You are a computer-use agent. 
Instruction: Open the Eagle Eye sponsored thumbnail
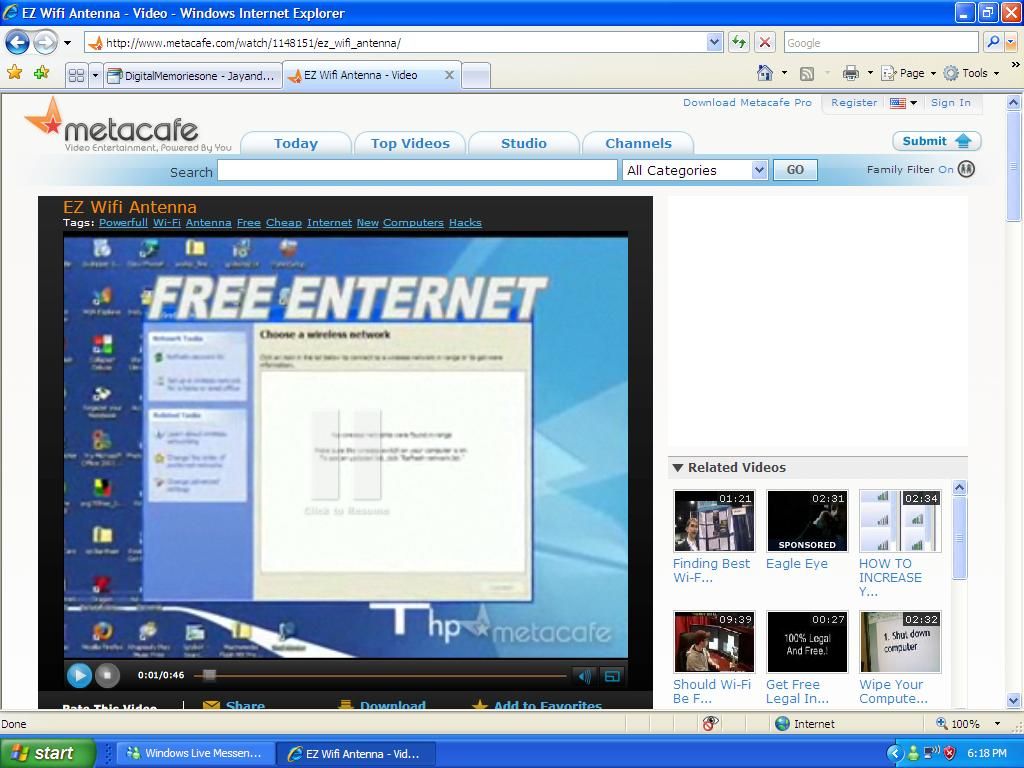(807, 521)
